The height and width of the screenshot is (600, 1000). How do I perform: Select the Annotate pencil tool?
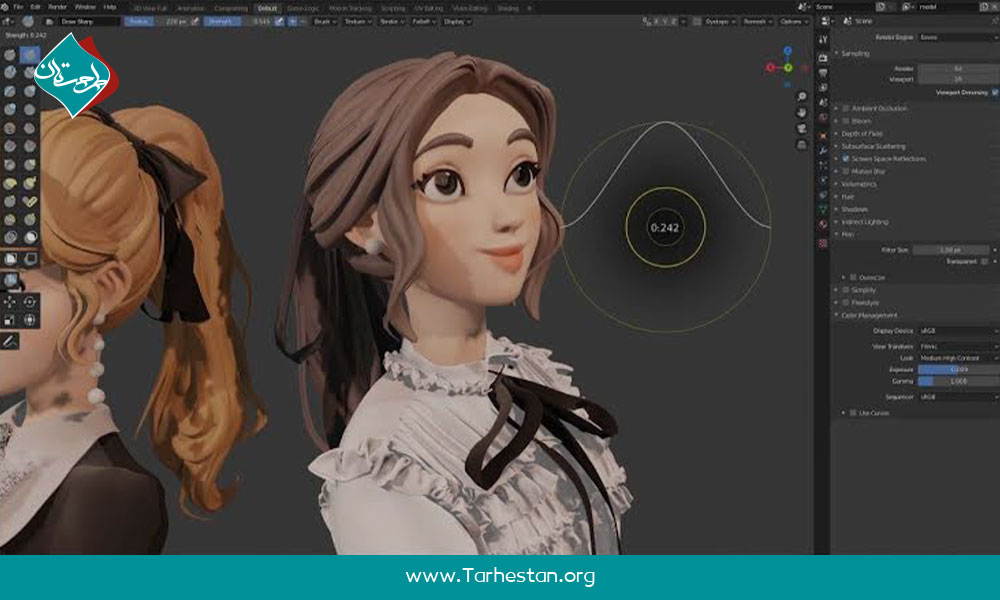pyautogui.click(x=10, y=342)
